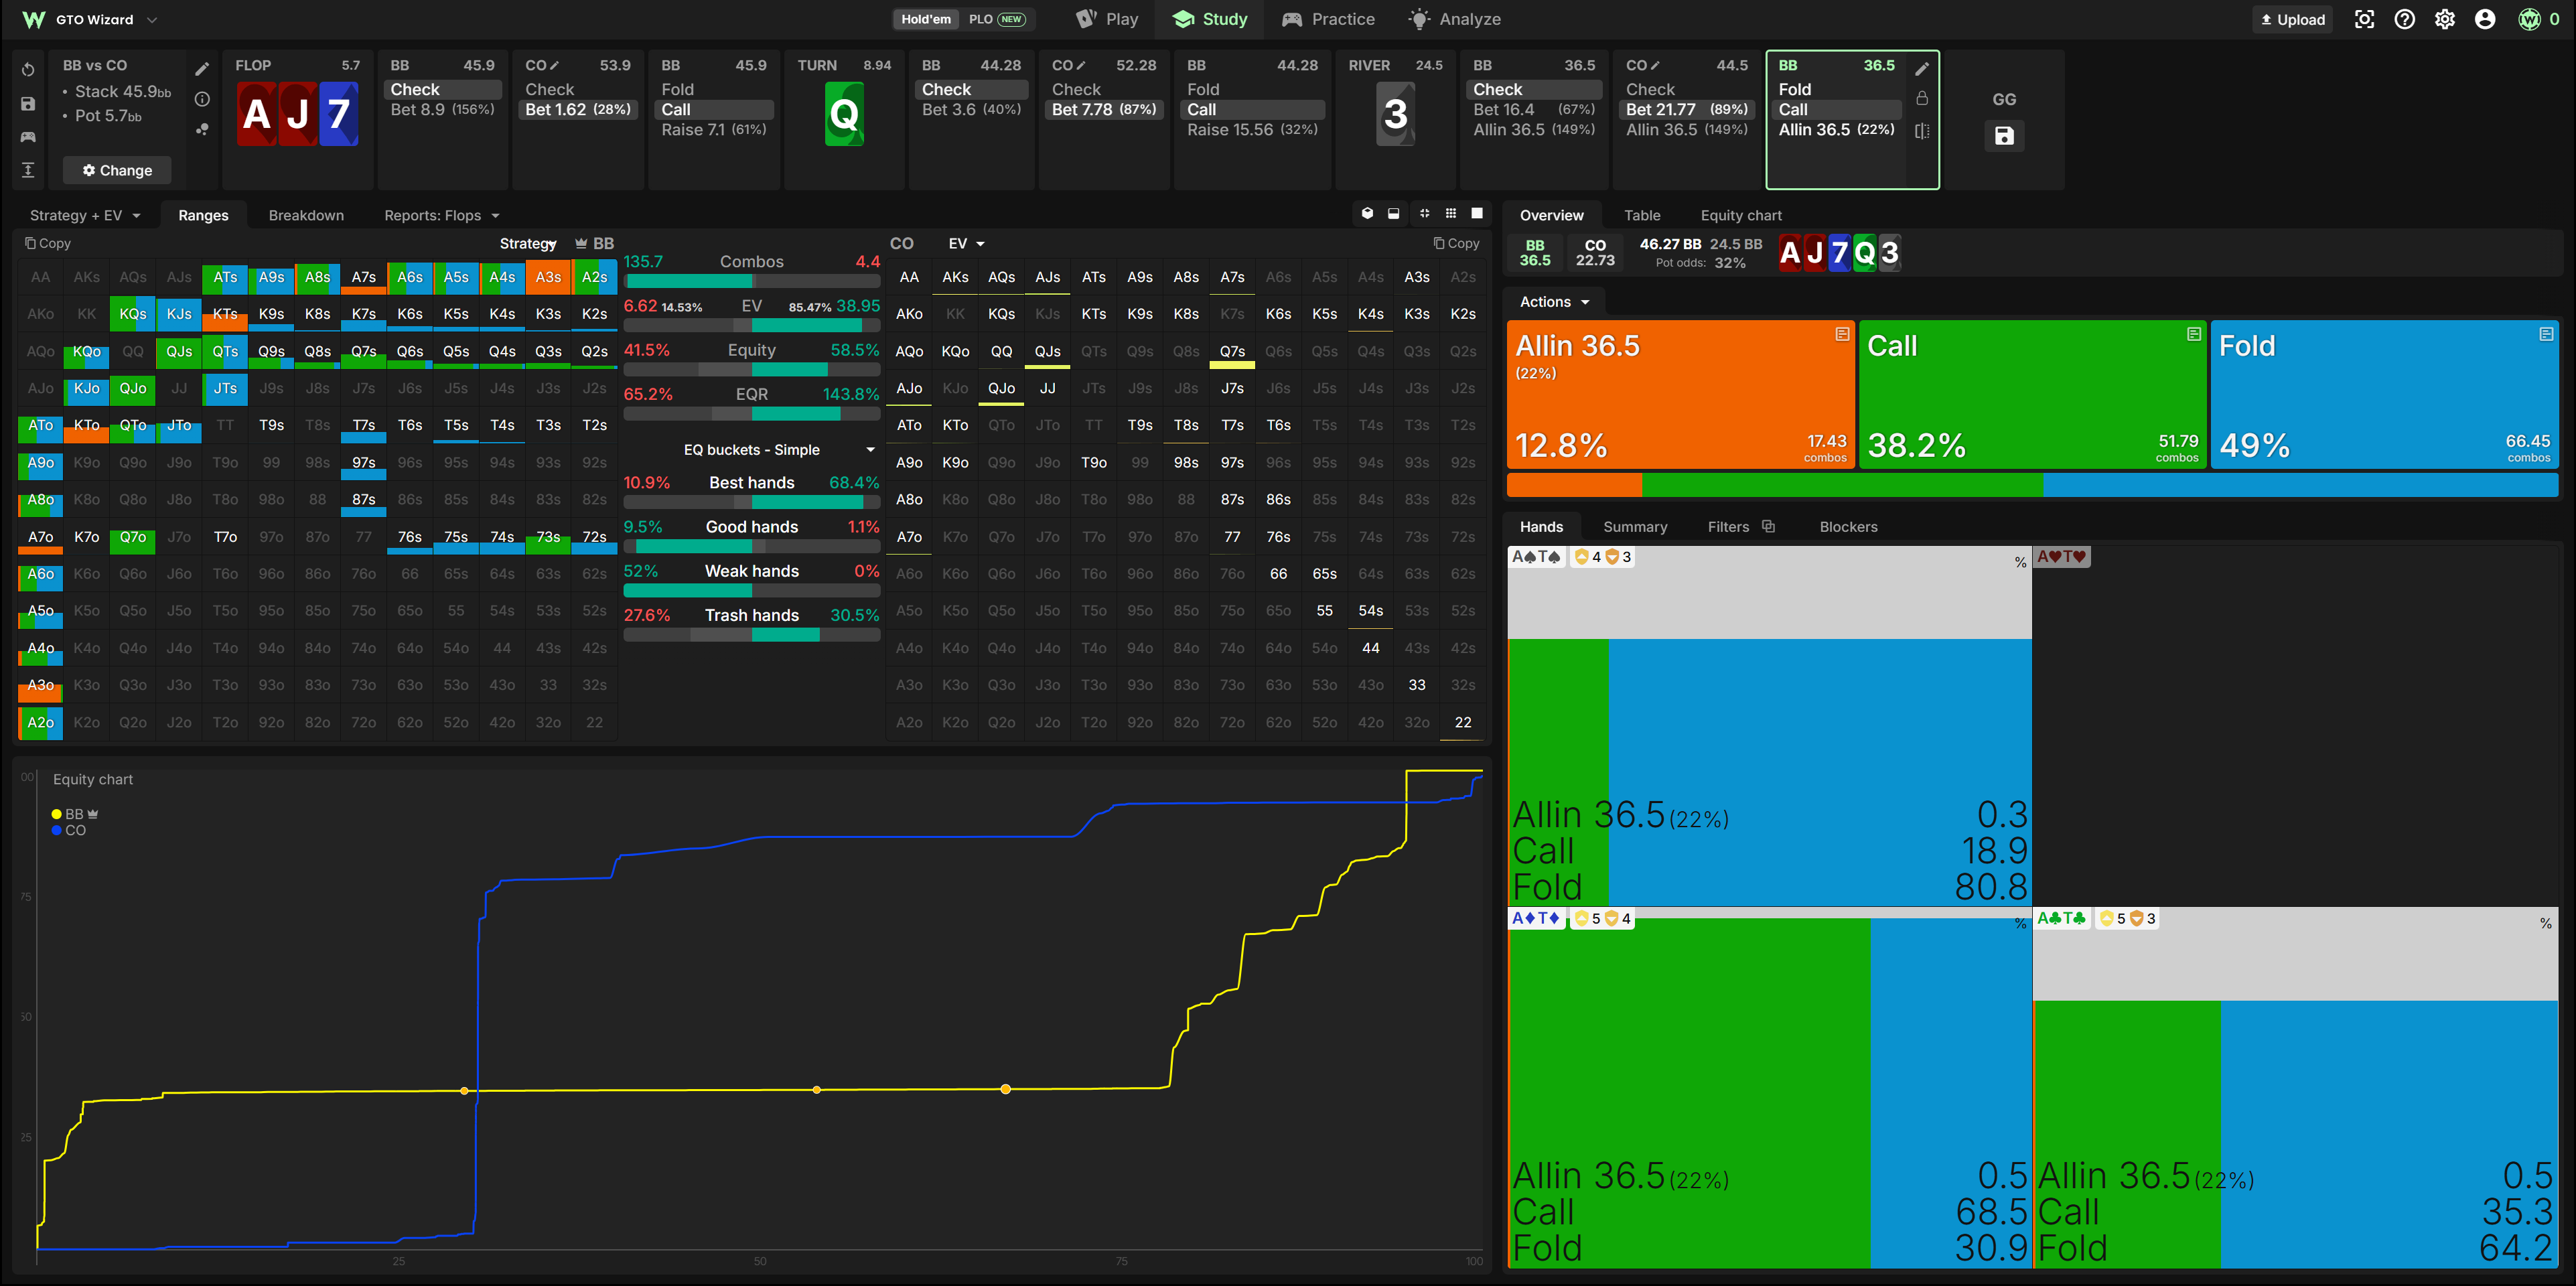Viewport: 2576px width, 1286px height.
Task: Click the pencil icon beside CO 53.9 on flop
Action: [x=555, y=65]
